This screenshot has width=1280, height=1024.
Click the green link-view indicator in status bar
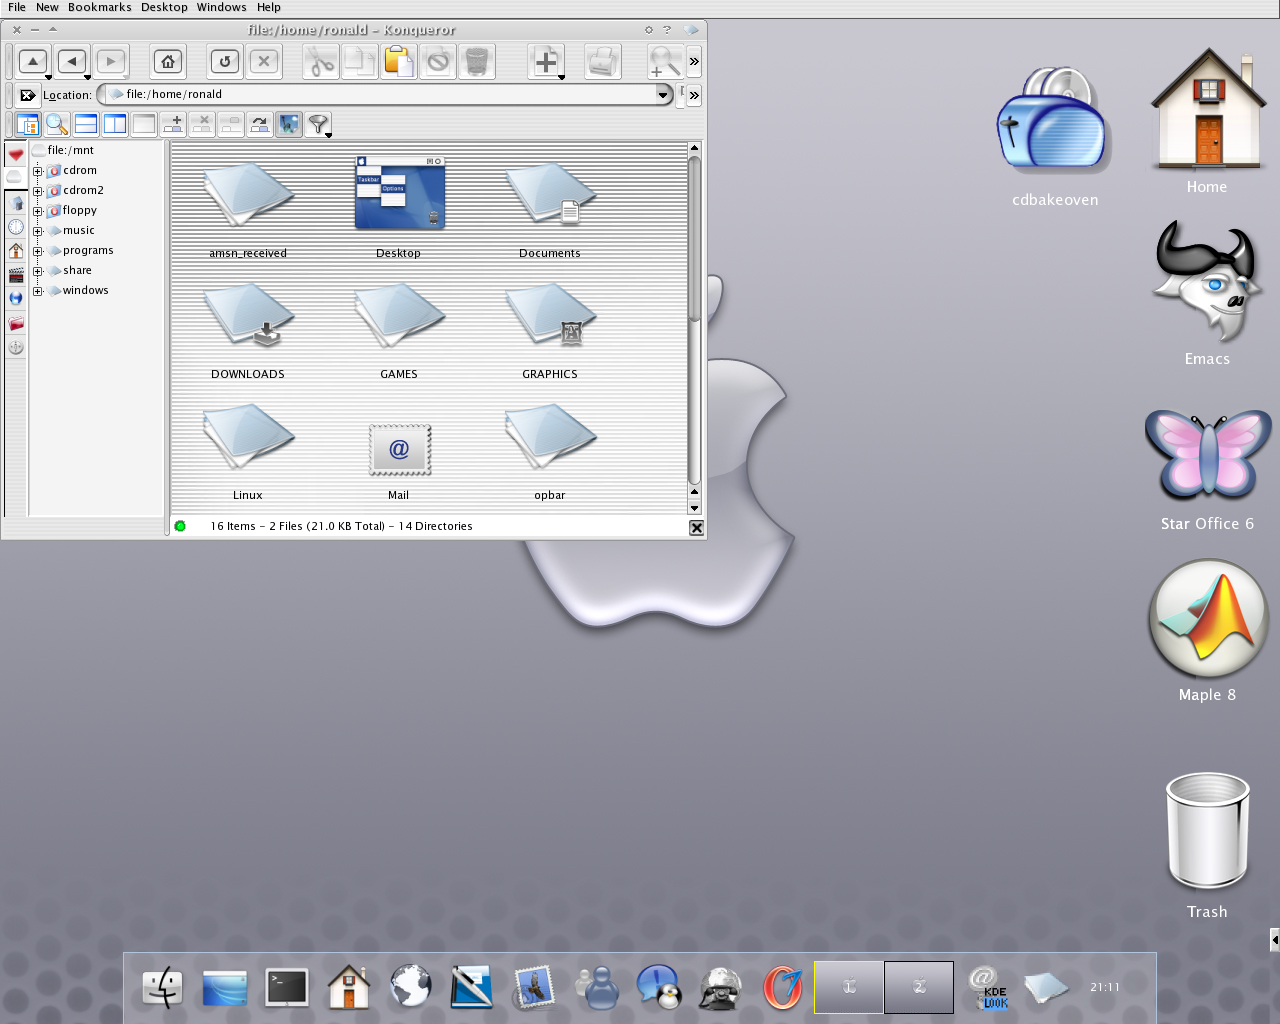point(180,526)
